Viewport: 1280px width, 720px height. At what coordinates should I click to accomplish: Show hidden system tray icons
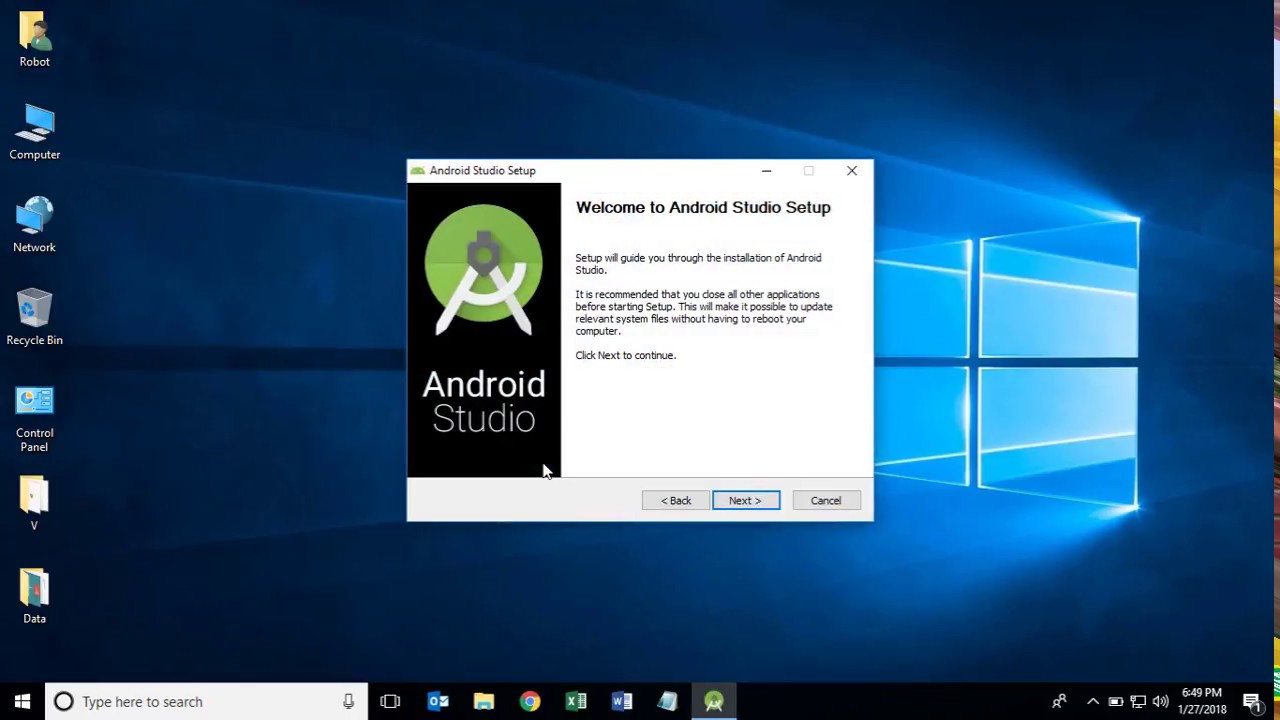pyautogui.click(x=1093, y=702)
